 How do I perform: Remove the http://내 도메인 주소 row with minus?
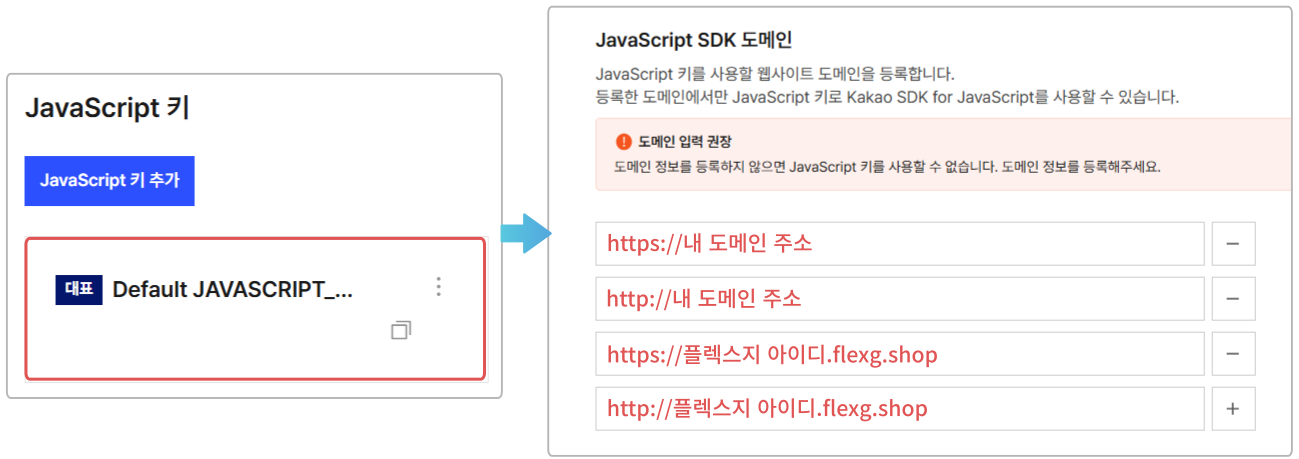[x=1233, y=299]
